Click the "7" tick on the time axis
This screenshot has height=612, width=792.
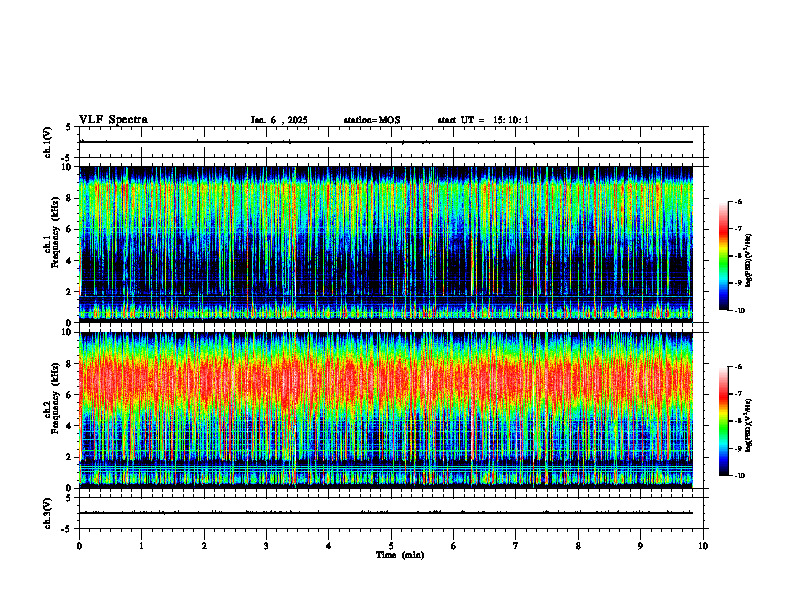pos(516,546)
